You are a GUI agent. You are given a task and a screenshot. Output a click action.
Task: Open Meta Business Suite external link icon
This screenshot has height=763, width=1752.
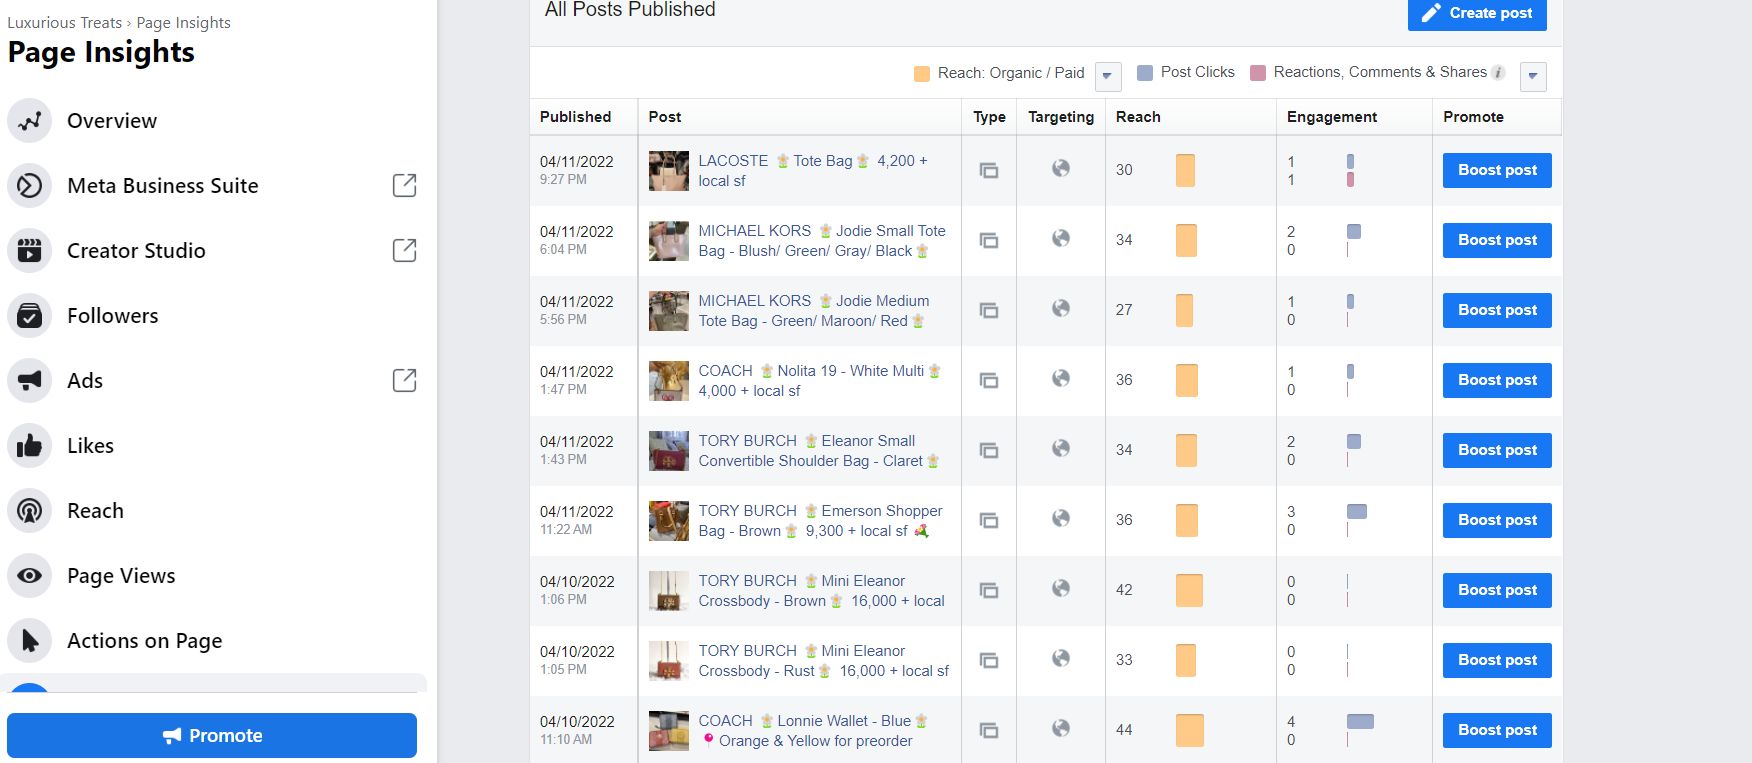click(x=404, y=185)
